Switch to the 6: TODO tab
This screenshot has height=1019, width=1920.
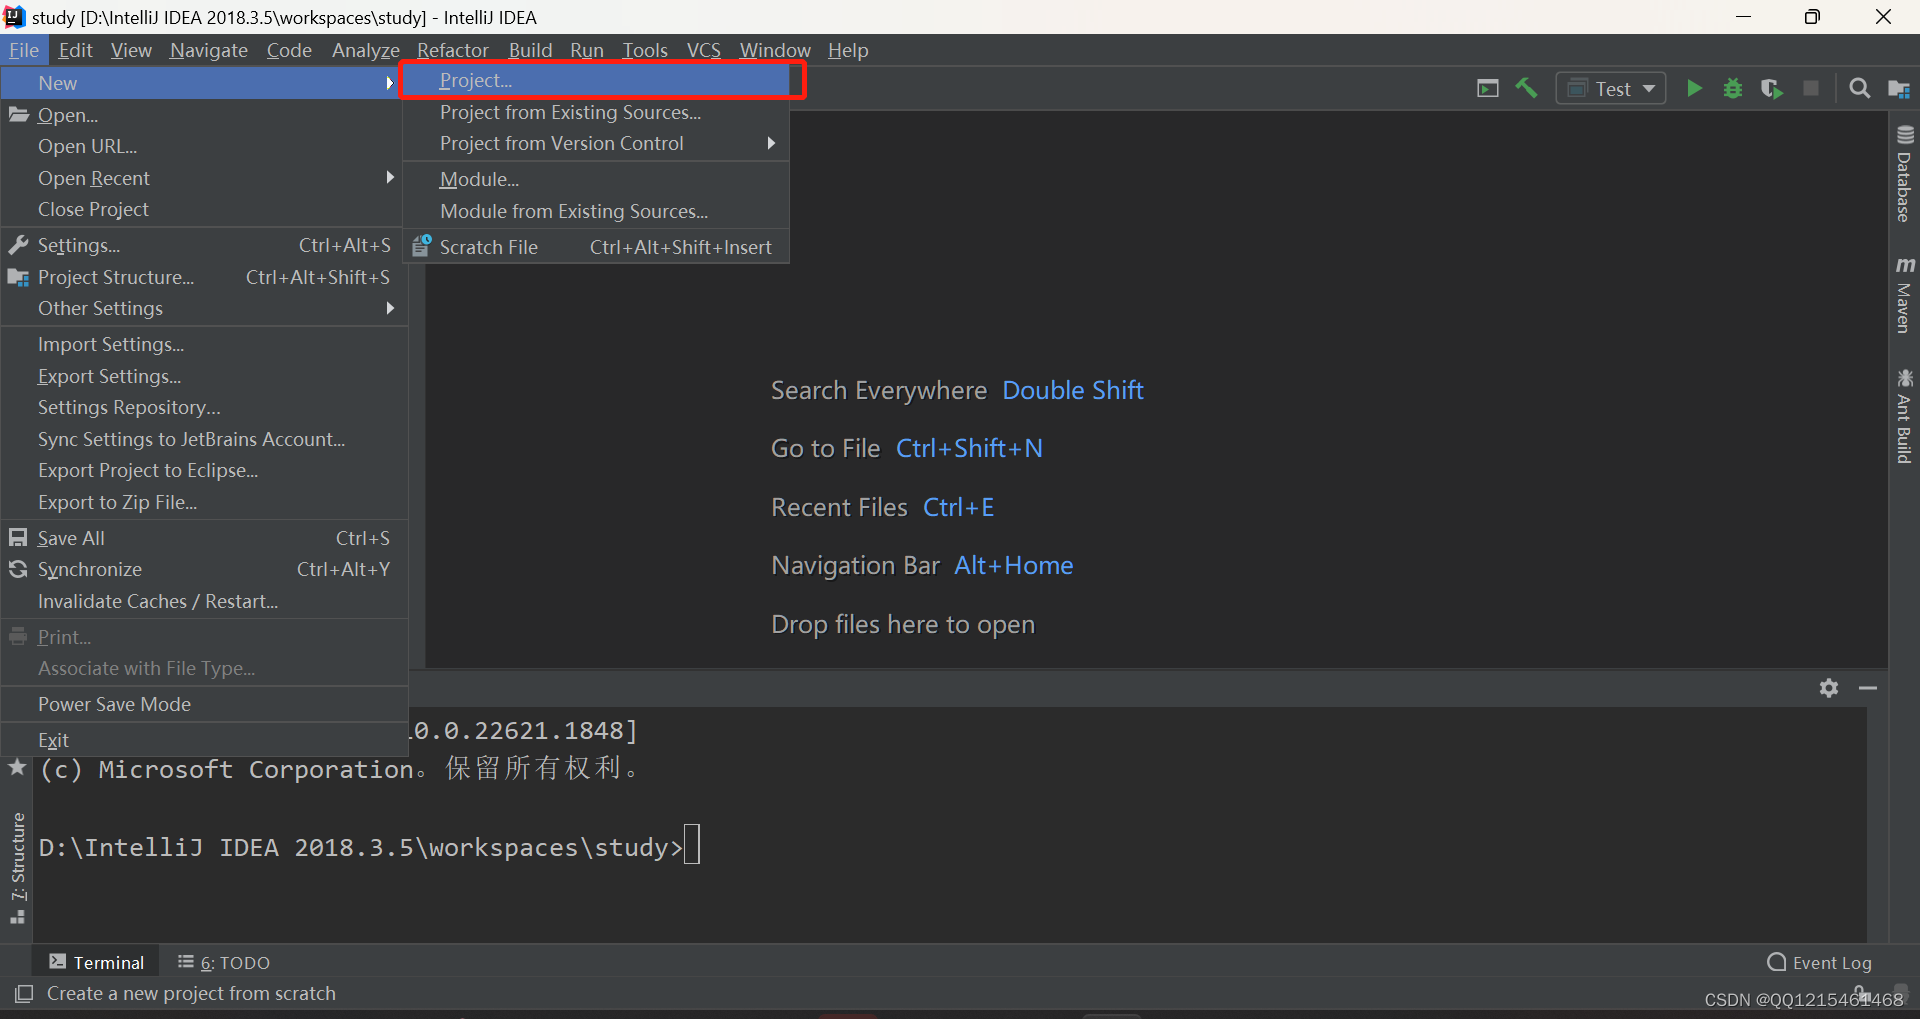click(x=224, y=962)
